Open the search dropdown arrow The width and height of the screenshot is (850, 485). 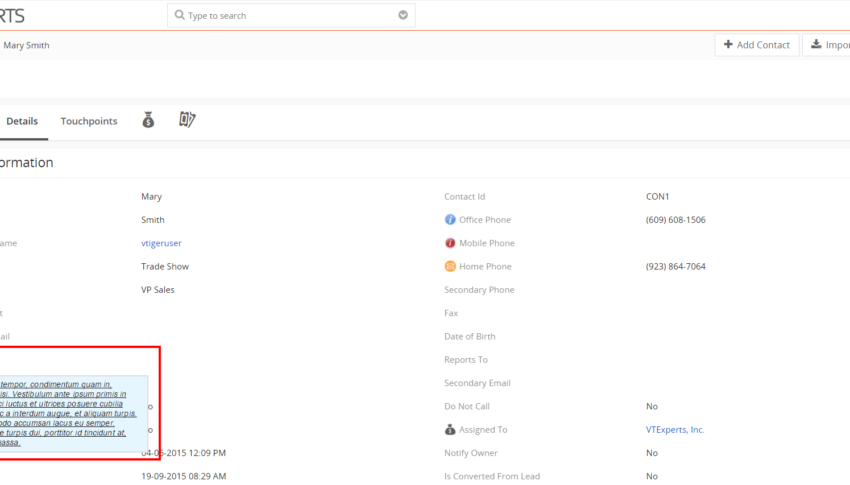tap(403, 15)
